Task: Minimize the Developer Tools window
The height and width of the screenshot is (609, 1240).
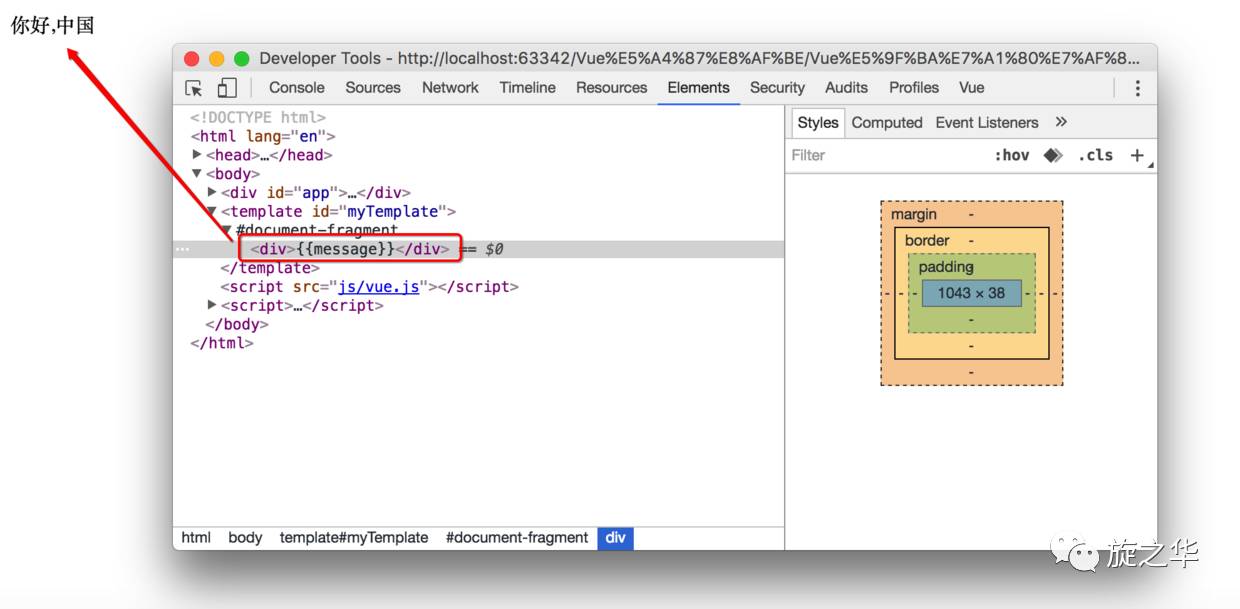Action: 217,59
